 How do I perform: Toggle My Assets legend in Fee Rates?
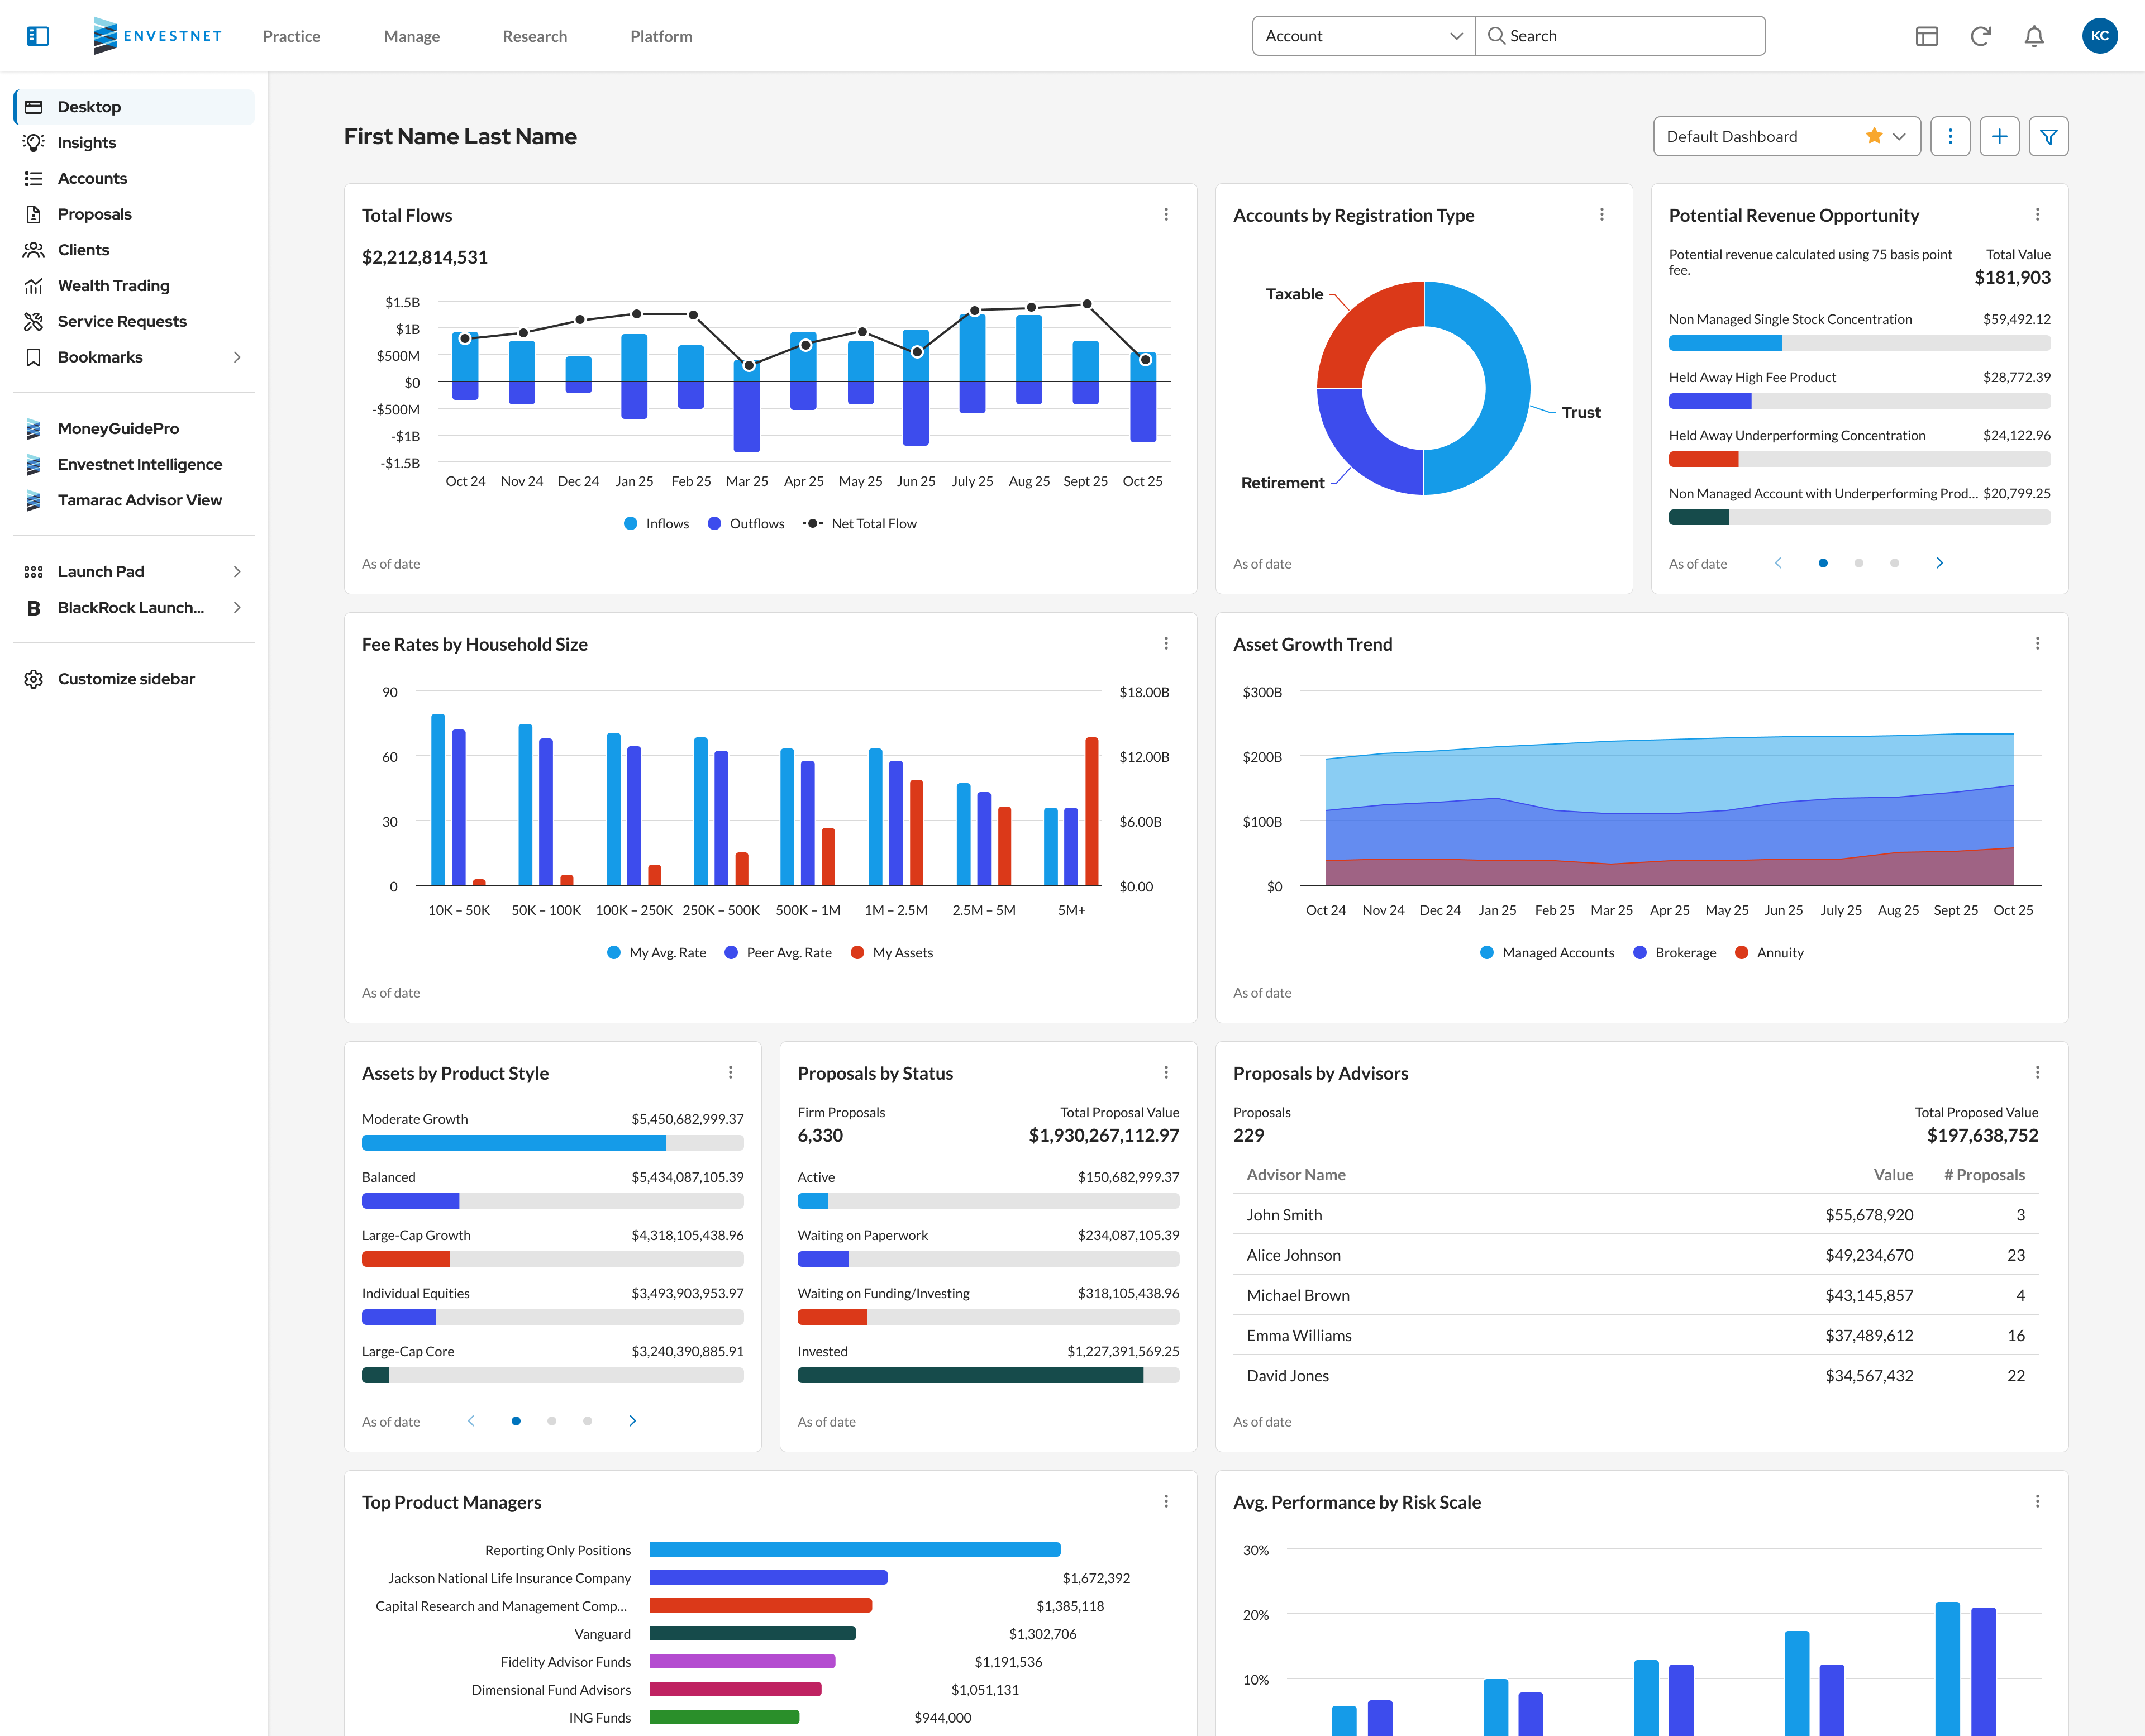coord(891,953)
